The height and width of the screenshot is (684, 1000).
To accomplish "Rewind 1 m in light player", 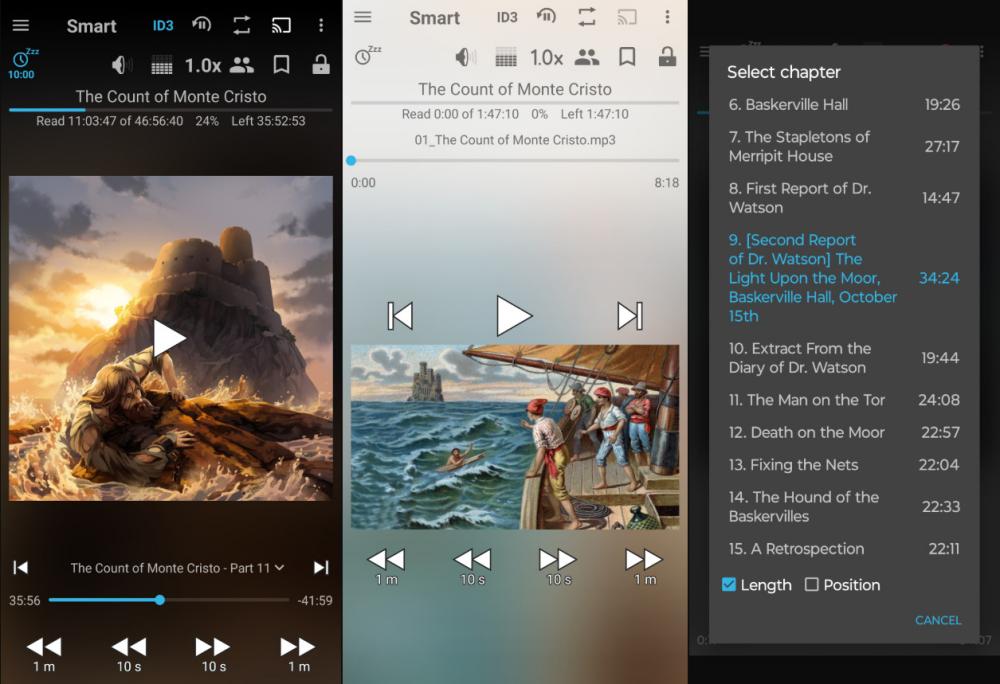I will (386, 567).
